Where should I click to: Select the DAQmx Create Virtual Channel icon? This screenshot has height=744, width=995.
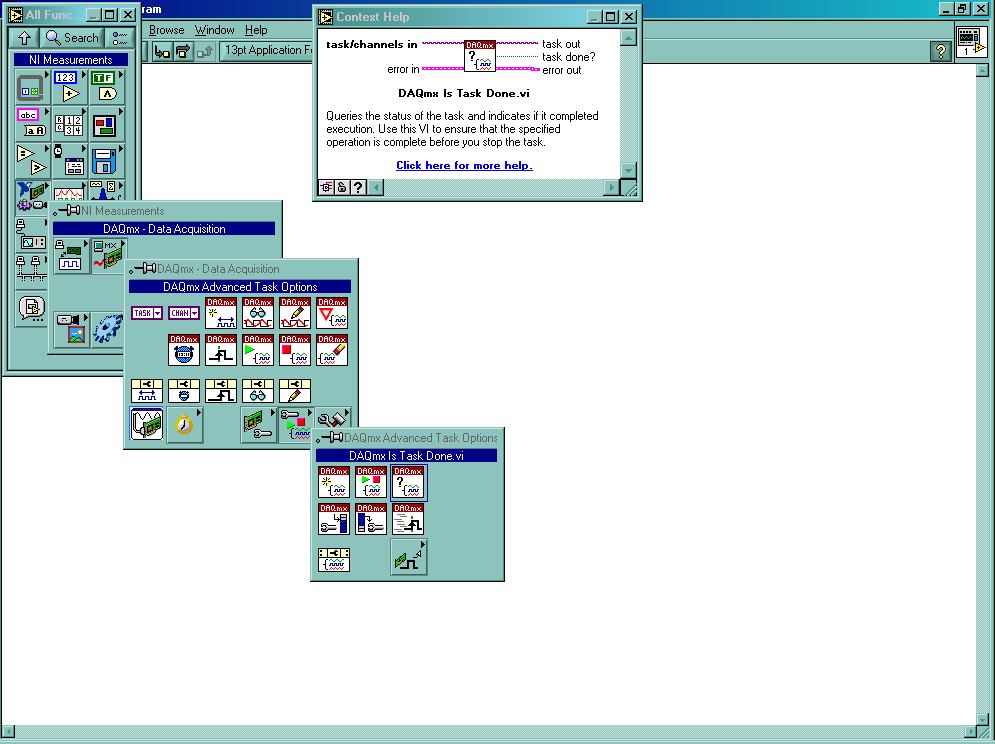tap(221, 313)
